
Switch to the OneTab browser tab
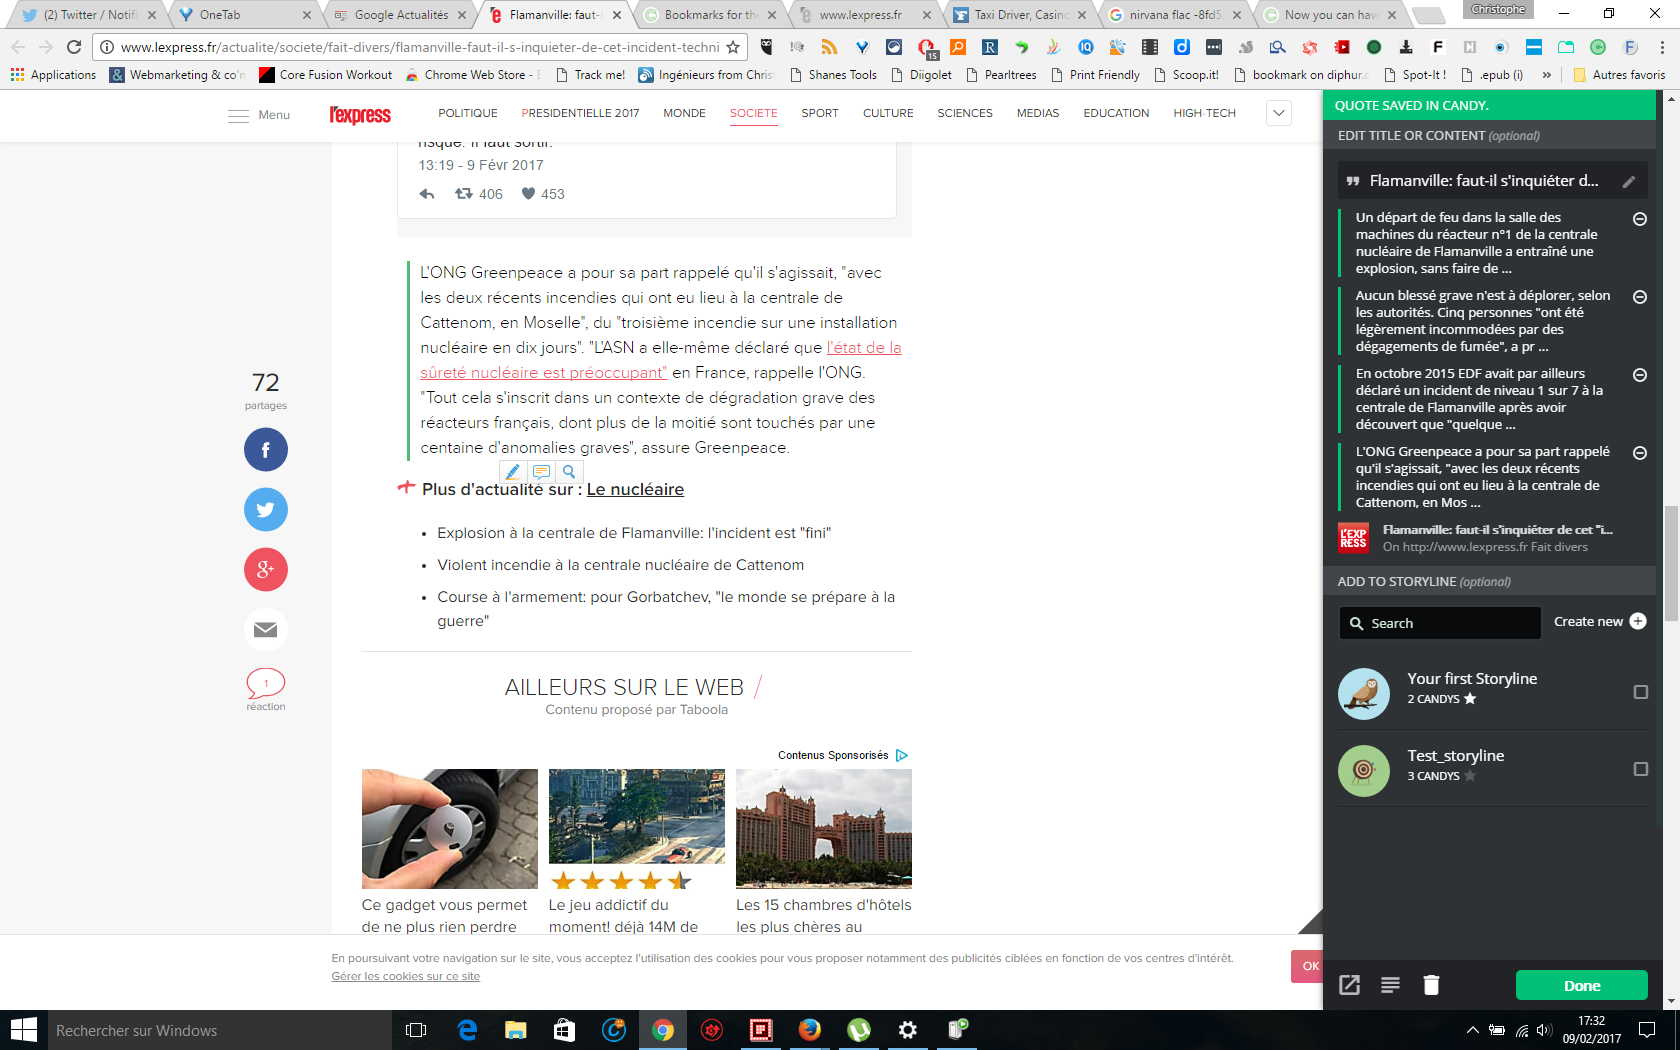245,15
